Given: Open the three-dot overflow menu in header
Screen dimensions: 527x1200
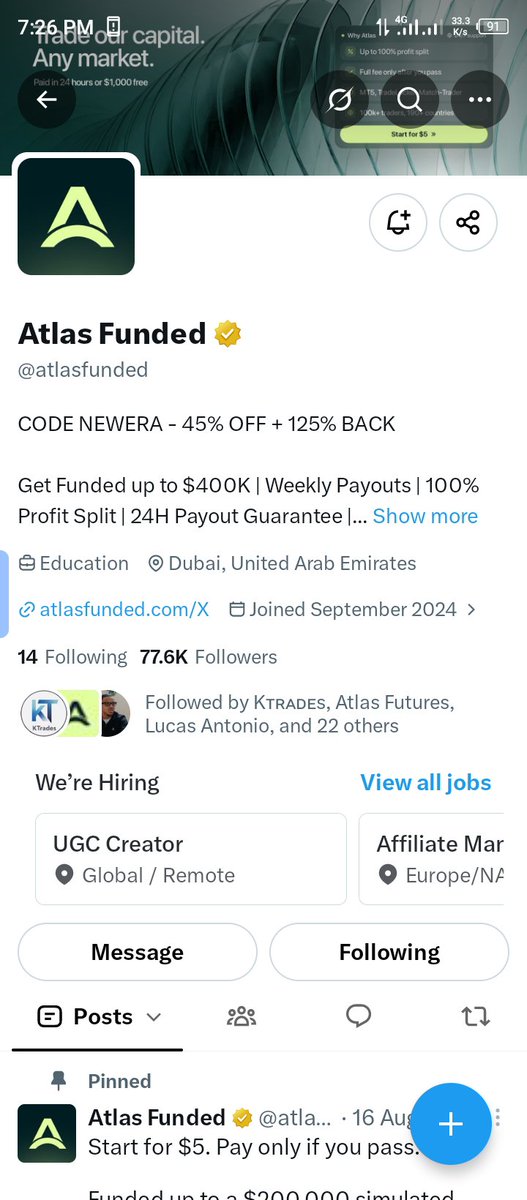Looking at the screenshot, I should 480,99.
